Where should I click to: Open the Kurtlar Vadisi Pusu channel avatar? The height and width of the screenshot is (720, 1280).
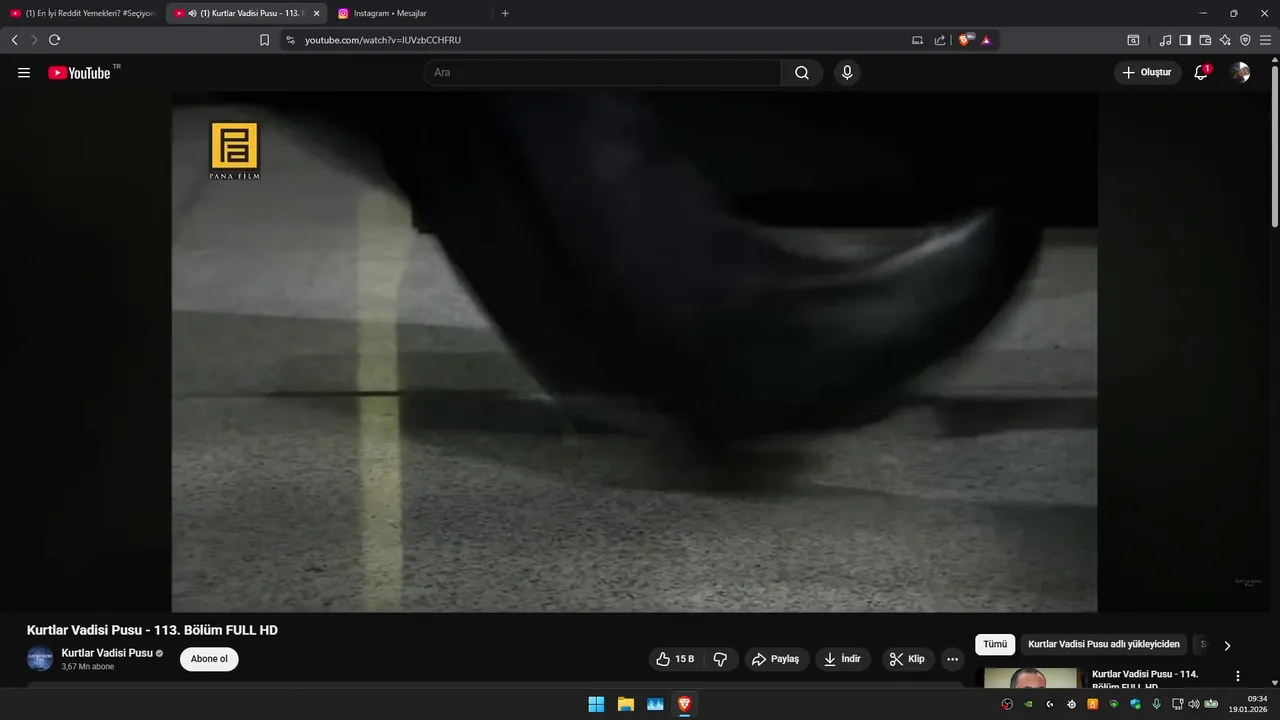point(40,659)
